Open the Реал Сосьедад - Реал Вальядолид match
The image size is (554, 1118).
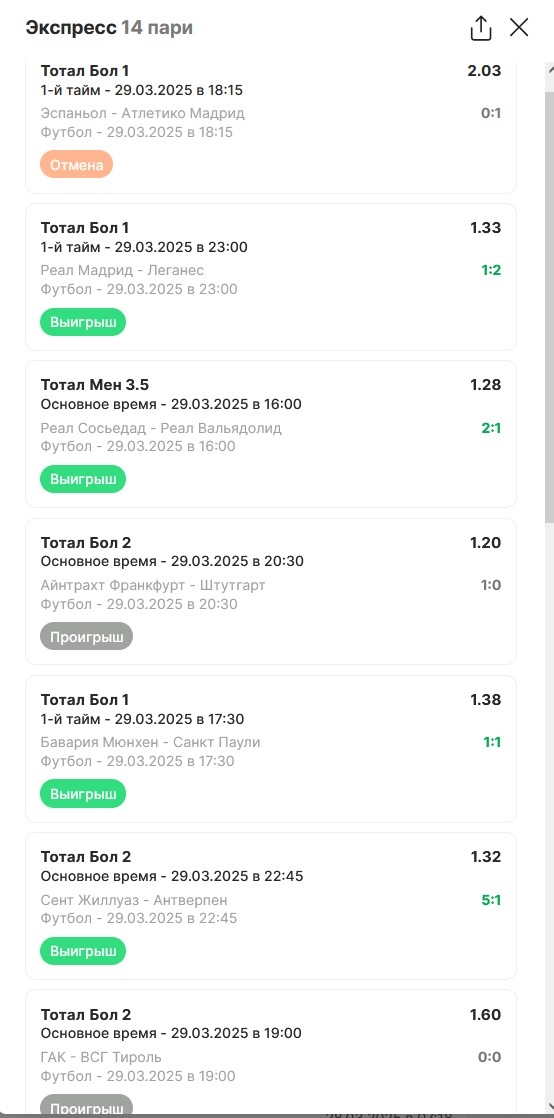(x=161, y=428)
